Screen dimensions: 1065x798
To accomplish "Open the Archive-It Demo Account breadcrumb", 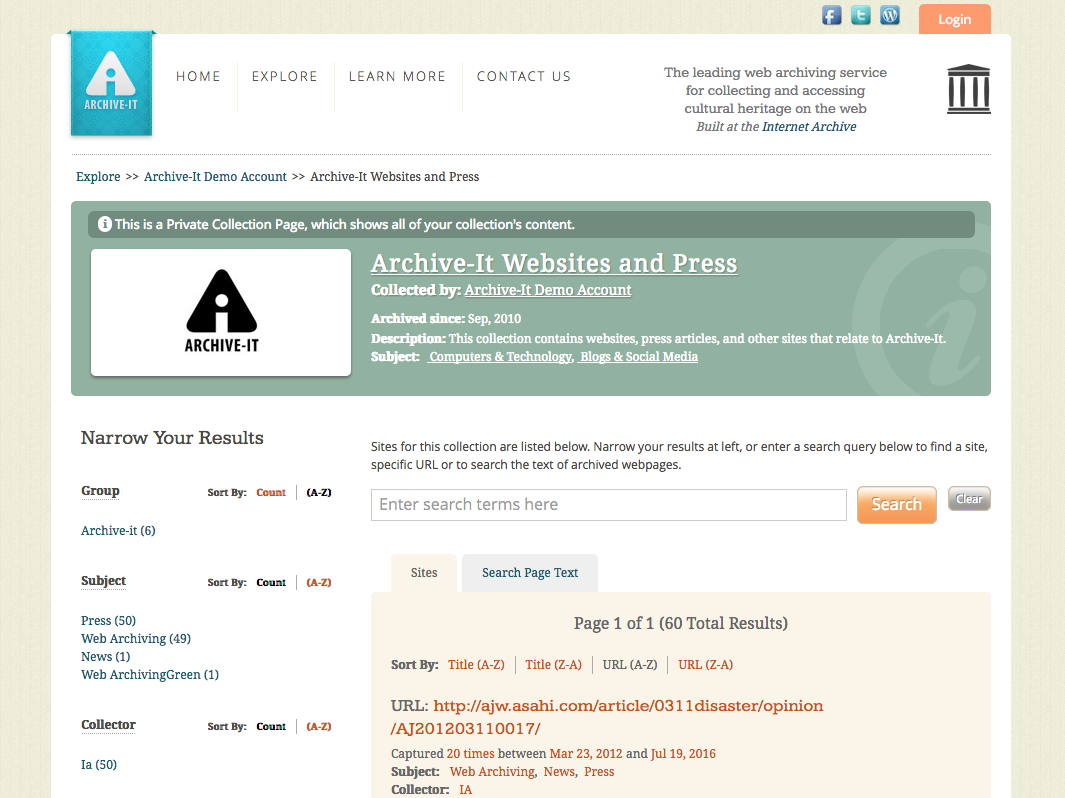I will click(215, 177).
